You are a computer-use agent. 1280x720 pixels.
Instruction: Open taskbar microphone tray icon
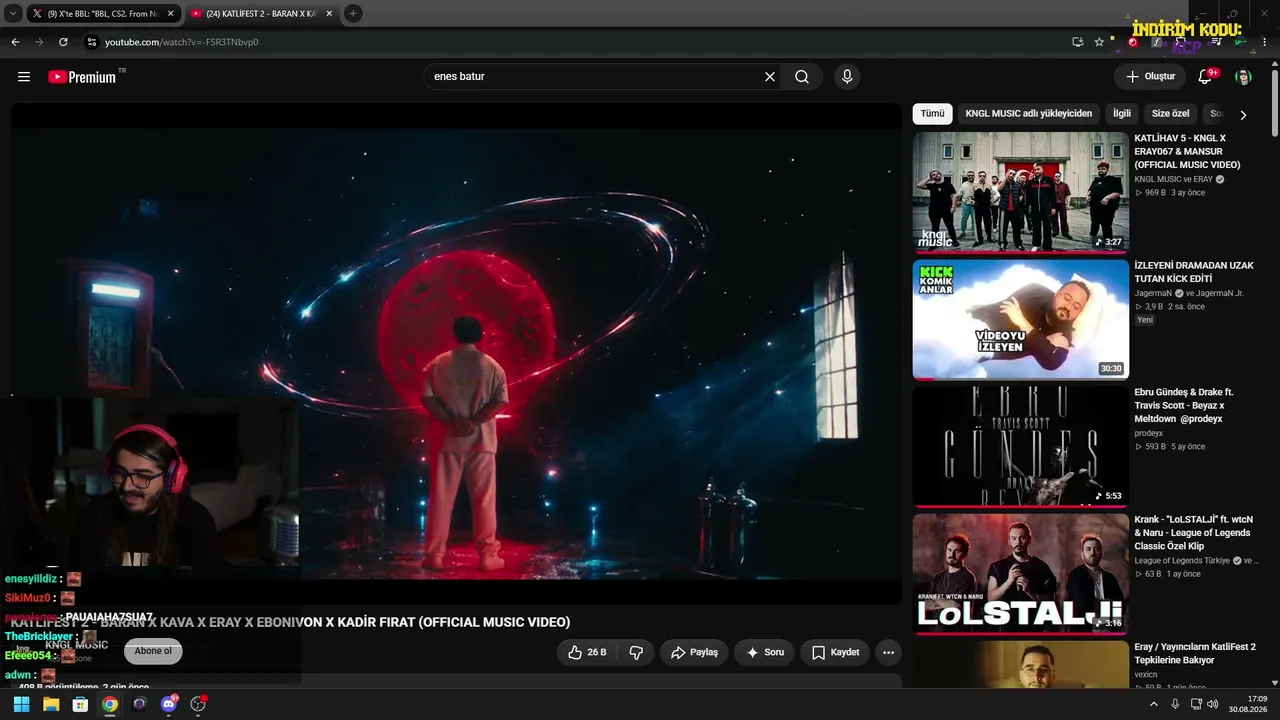point(1175,704)
